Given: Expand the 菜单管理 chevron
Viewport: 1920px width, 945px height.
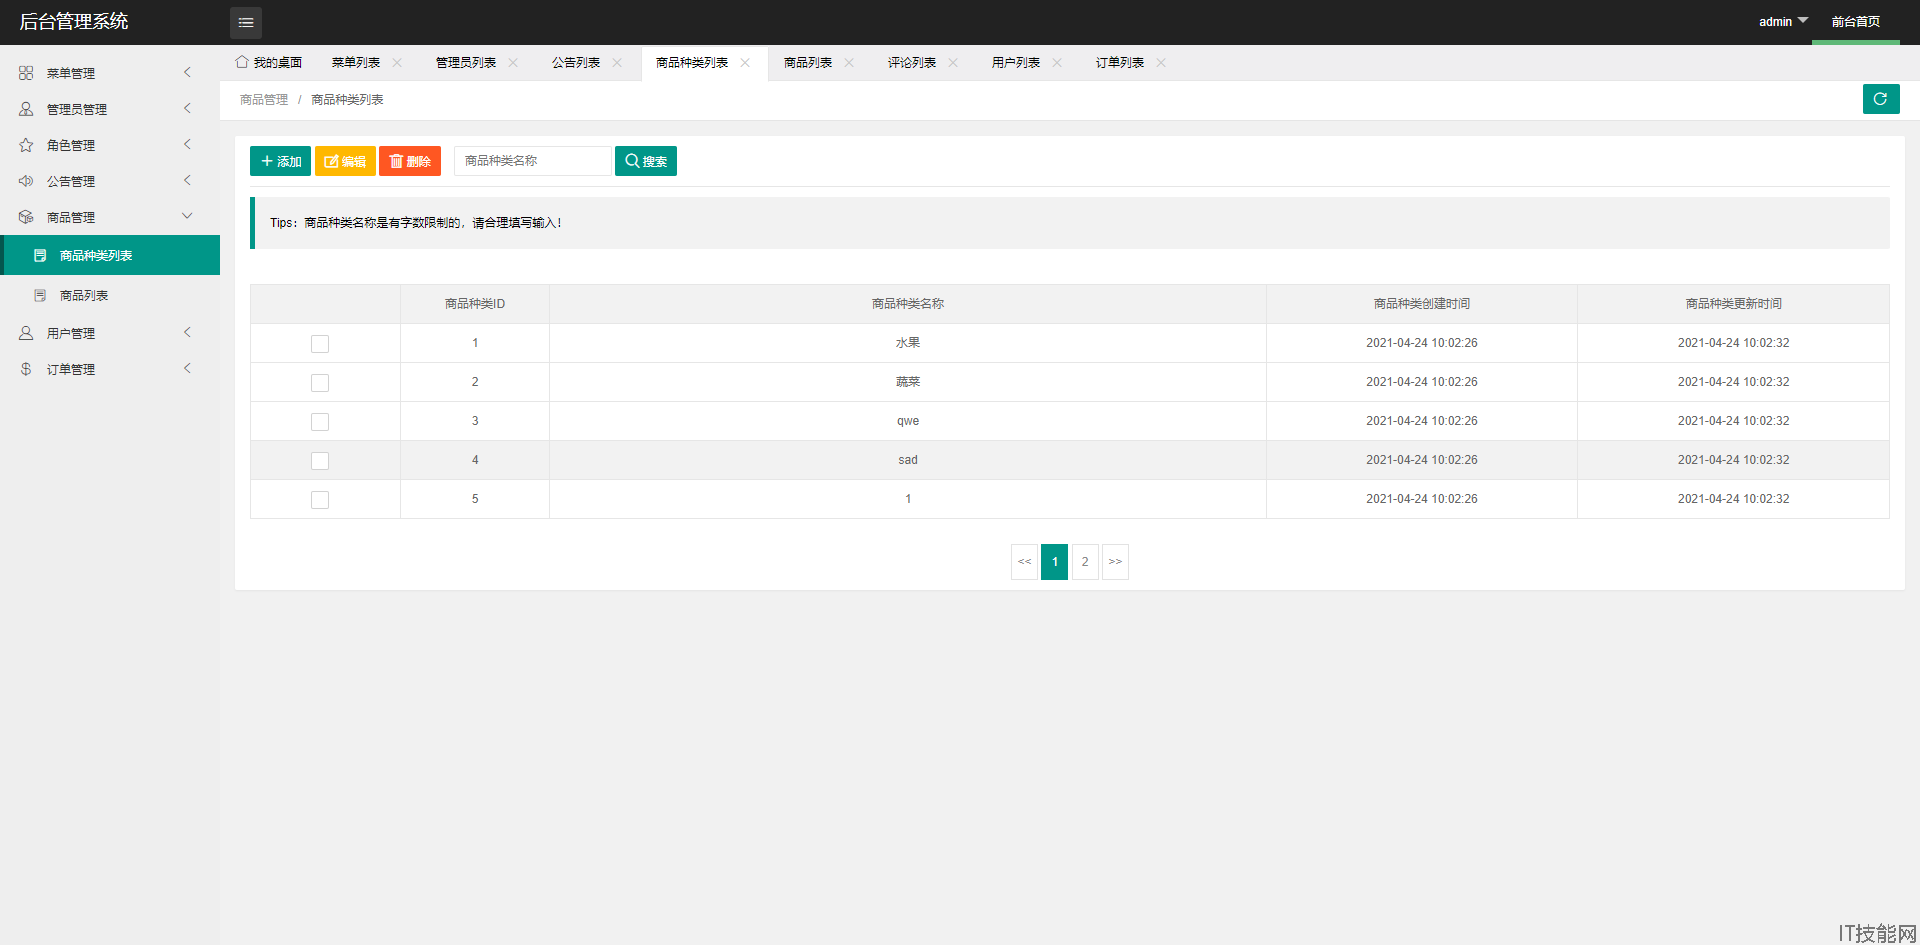Looking at the screenshot, I should (x=187, y=72).
